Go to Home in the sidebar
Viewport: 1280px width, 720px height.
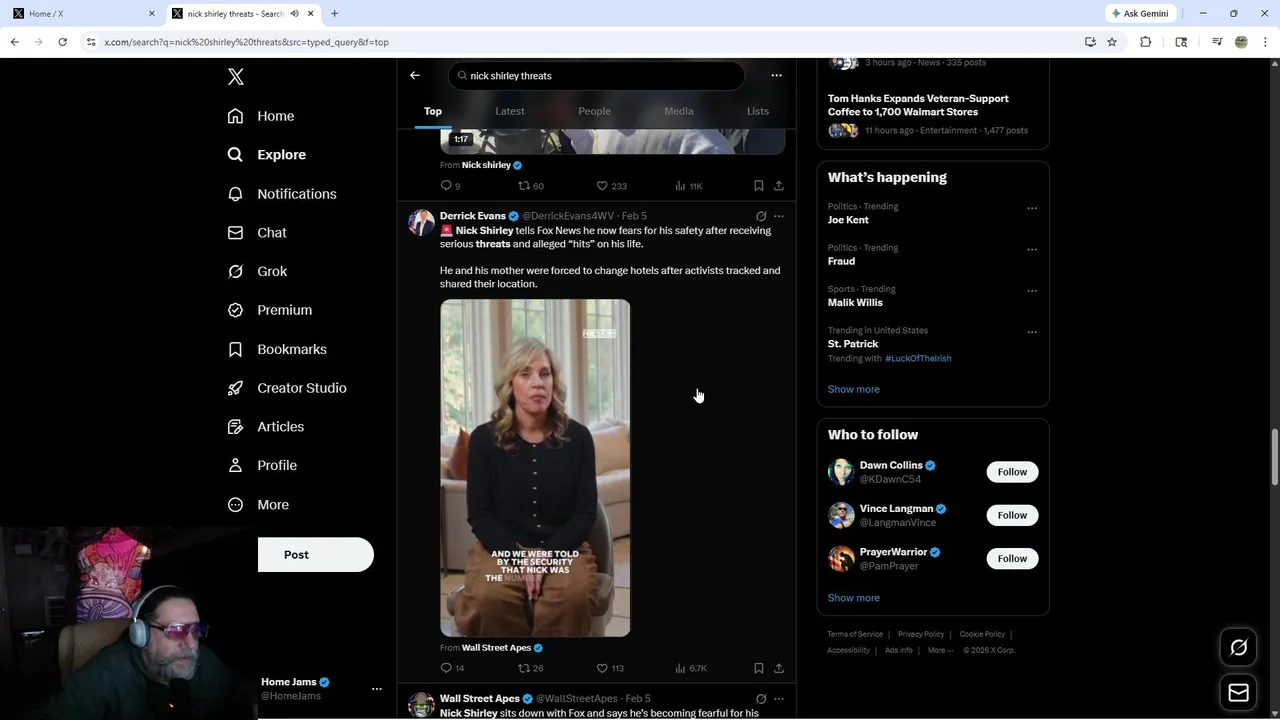[261, 116]
